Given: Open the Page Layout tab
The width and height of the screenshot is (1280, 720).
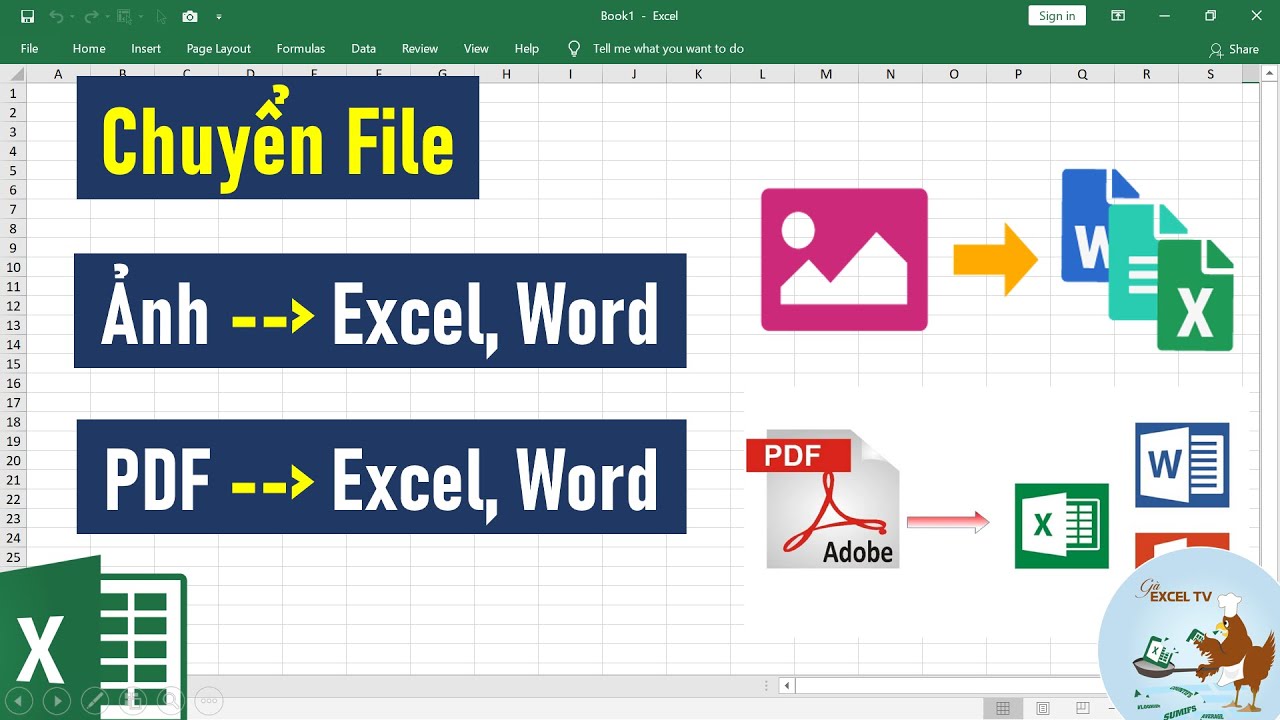Looking at the screenshot, I should coord(218,48).
